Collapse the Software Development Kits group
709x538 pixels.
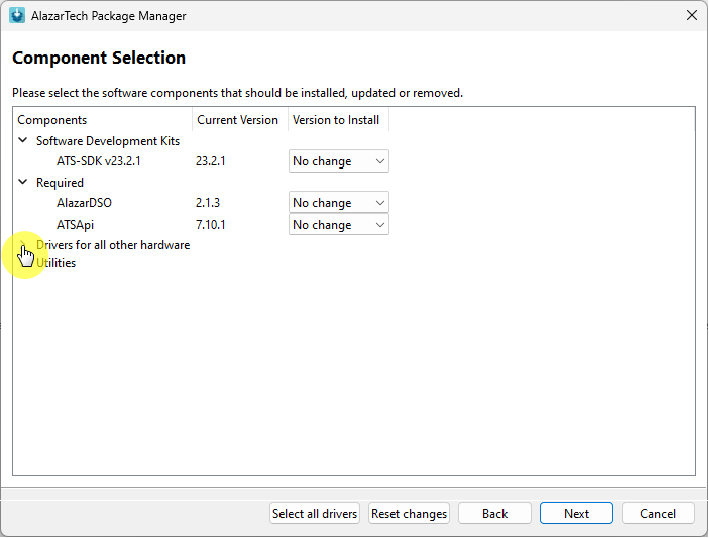pos(23,140)
